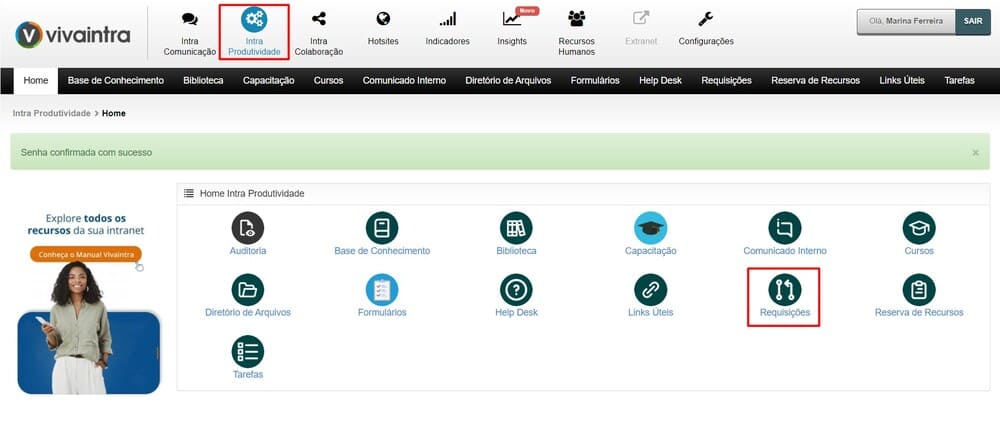Click the Biblioteca books icon
This screenshot has height=425, width=1000.
click(516, 228)
